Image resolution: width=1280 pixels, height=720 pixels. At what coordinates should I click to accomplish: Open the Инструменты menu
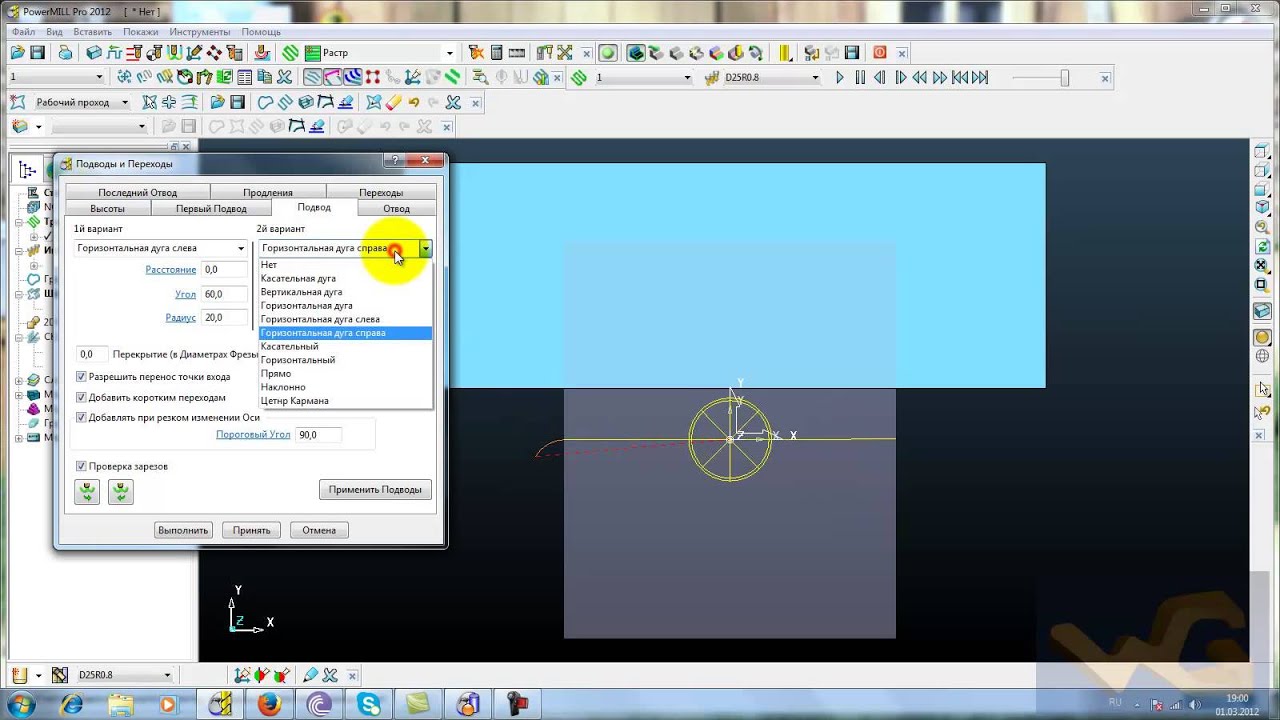point(200,32)
